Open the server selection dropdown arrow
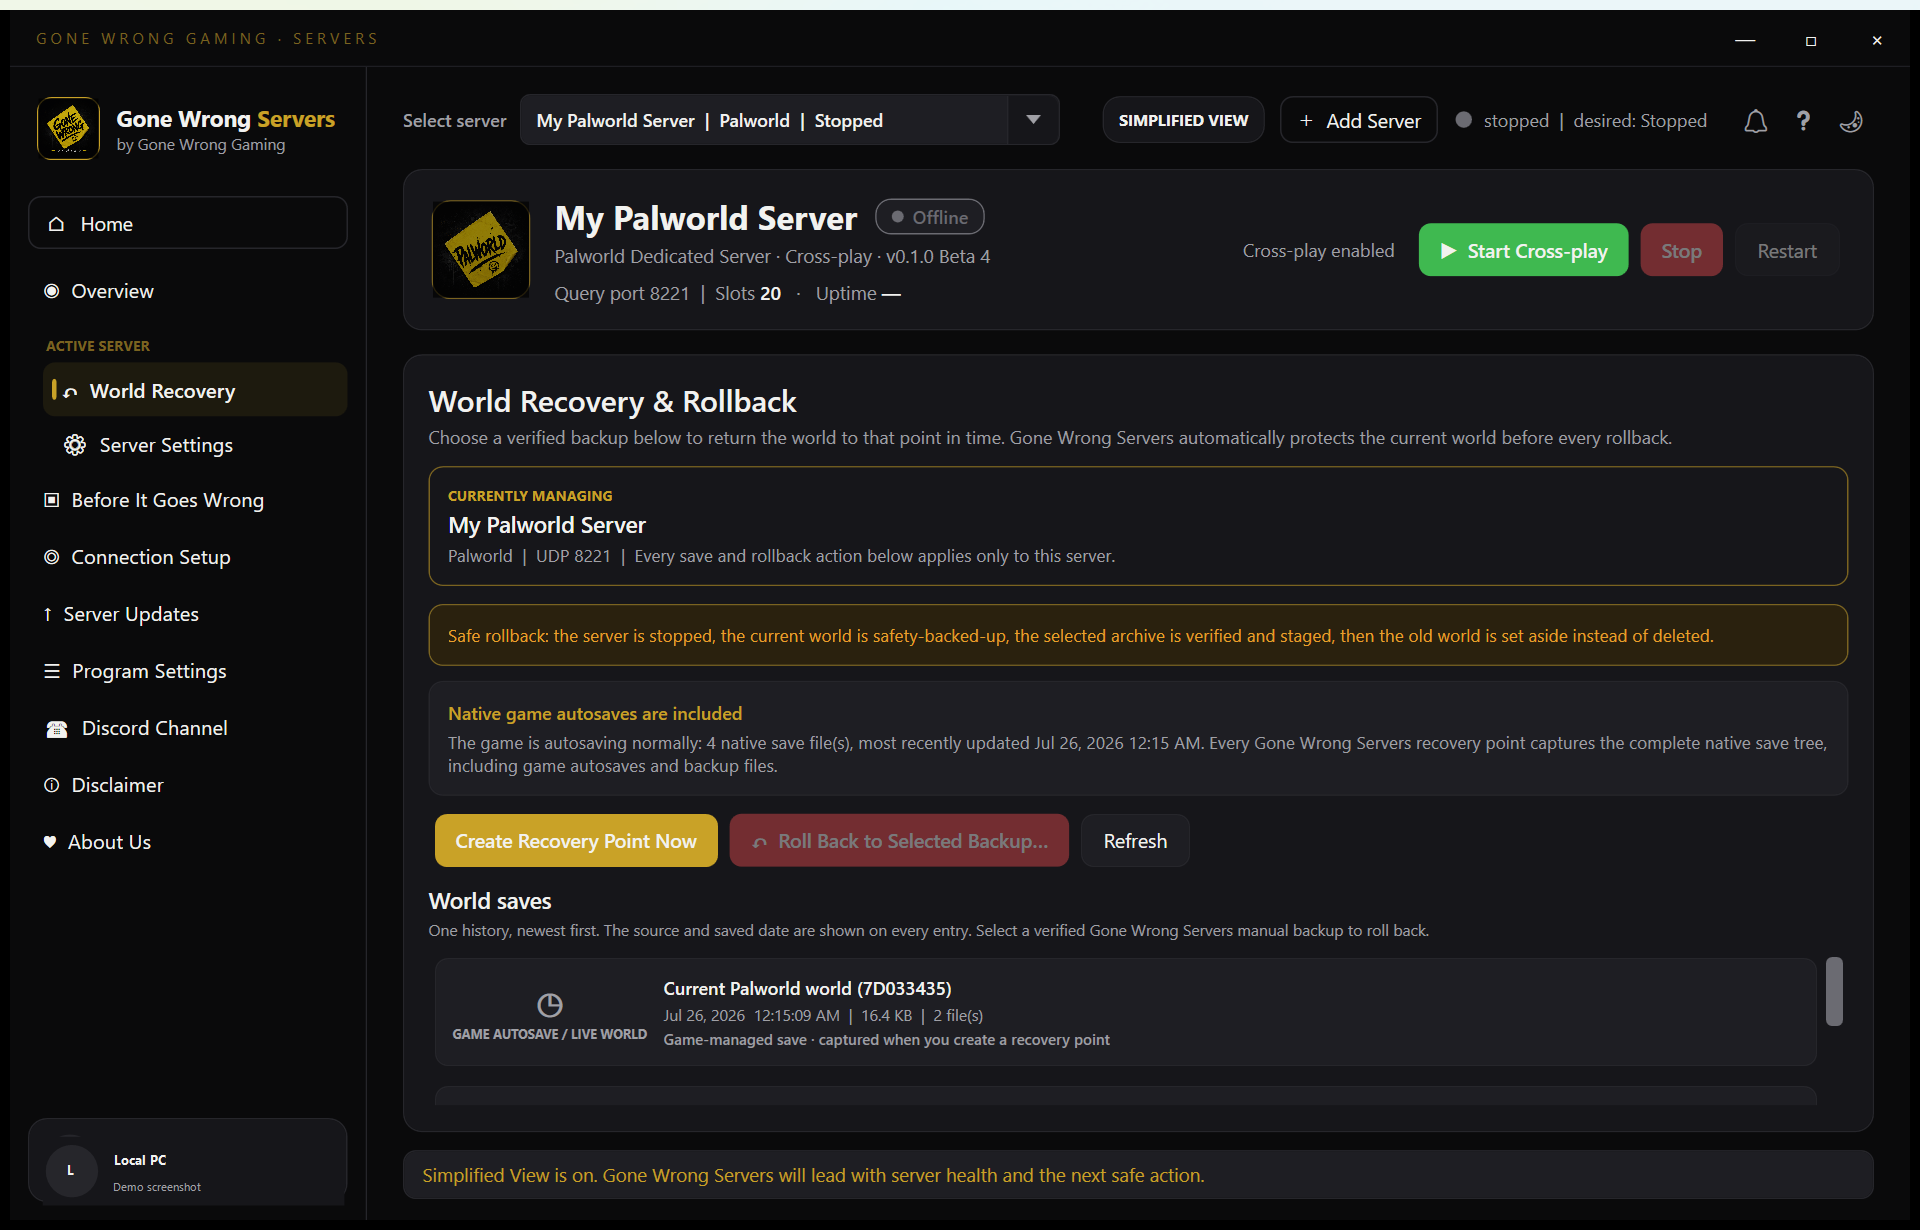1920x1230 pixels. [x=1033, y=120]
